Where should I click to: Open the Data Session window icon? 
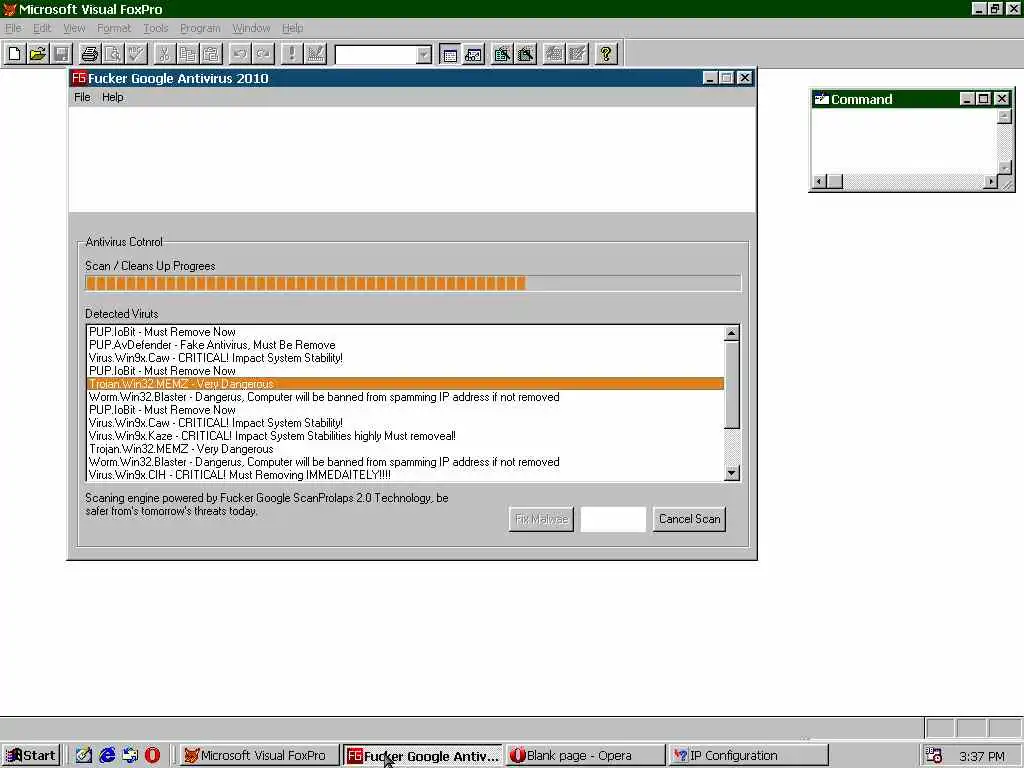pos(473,54)
